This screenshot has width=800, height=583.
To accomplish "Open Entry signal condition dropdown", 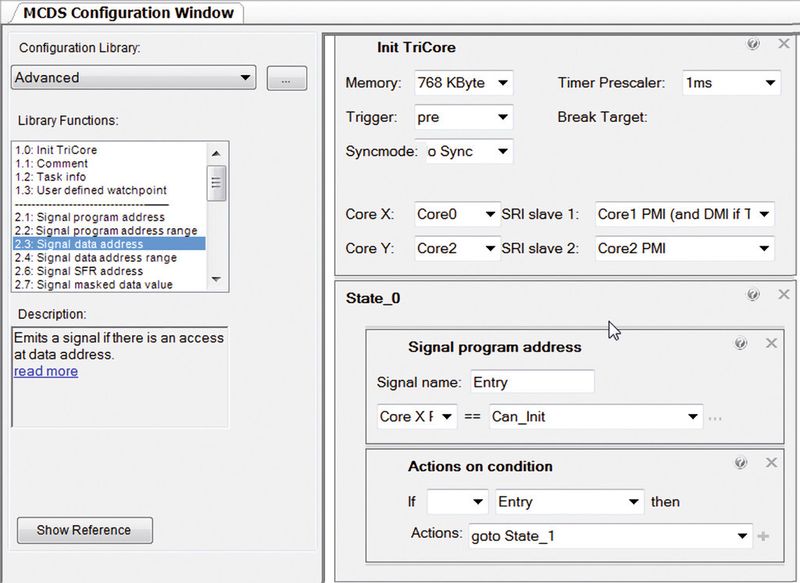I will click(x=569, y=502).
